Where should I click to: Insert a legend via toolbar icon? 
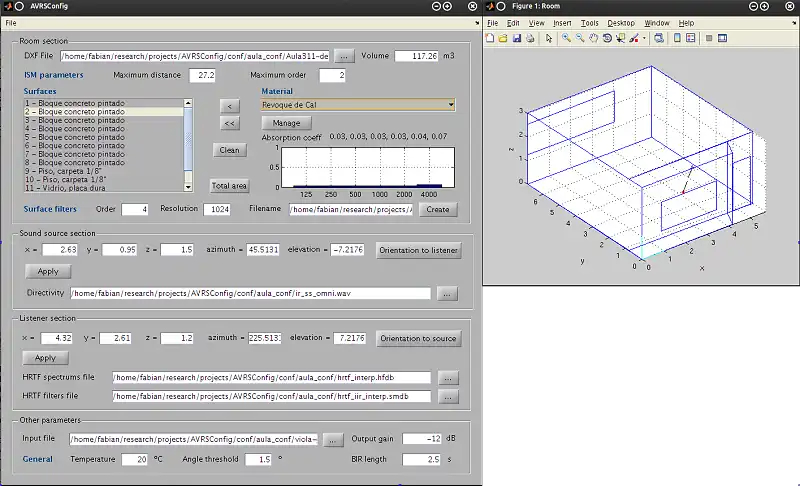tap(691, 38)
